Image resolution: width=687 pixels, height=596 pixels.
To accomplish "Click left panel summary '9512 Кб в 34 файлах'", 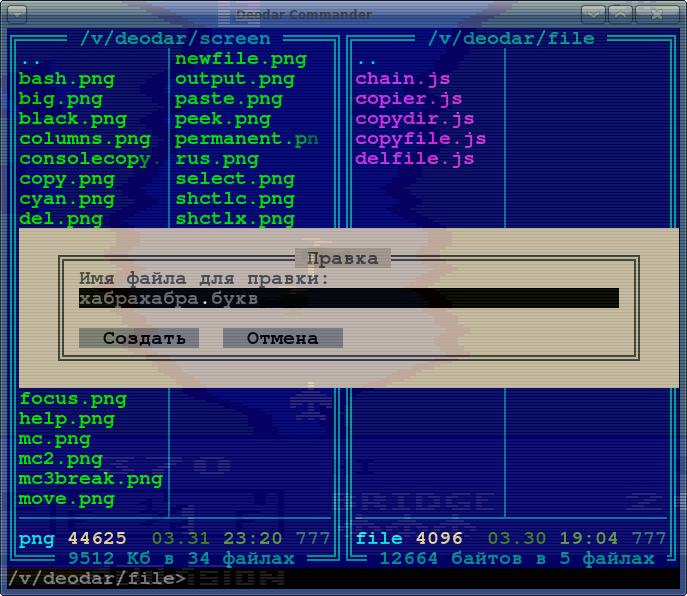I will tap(181, 559).
